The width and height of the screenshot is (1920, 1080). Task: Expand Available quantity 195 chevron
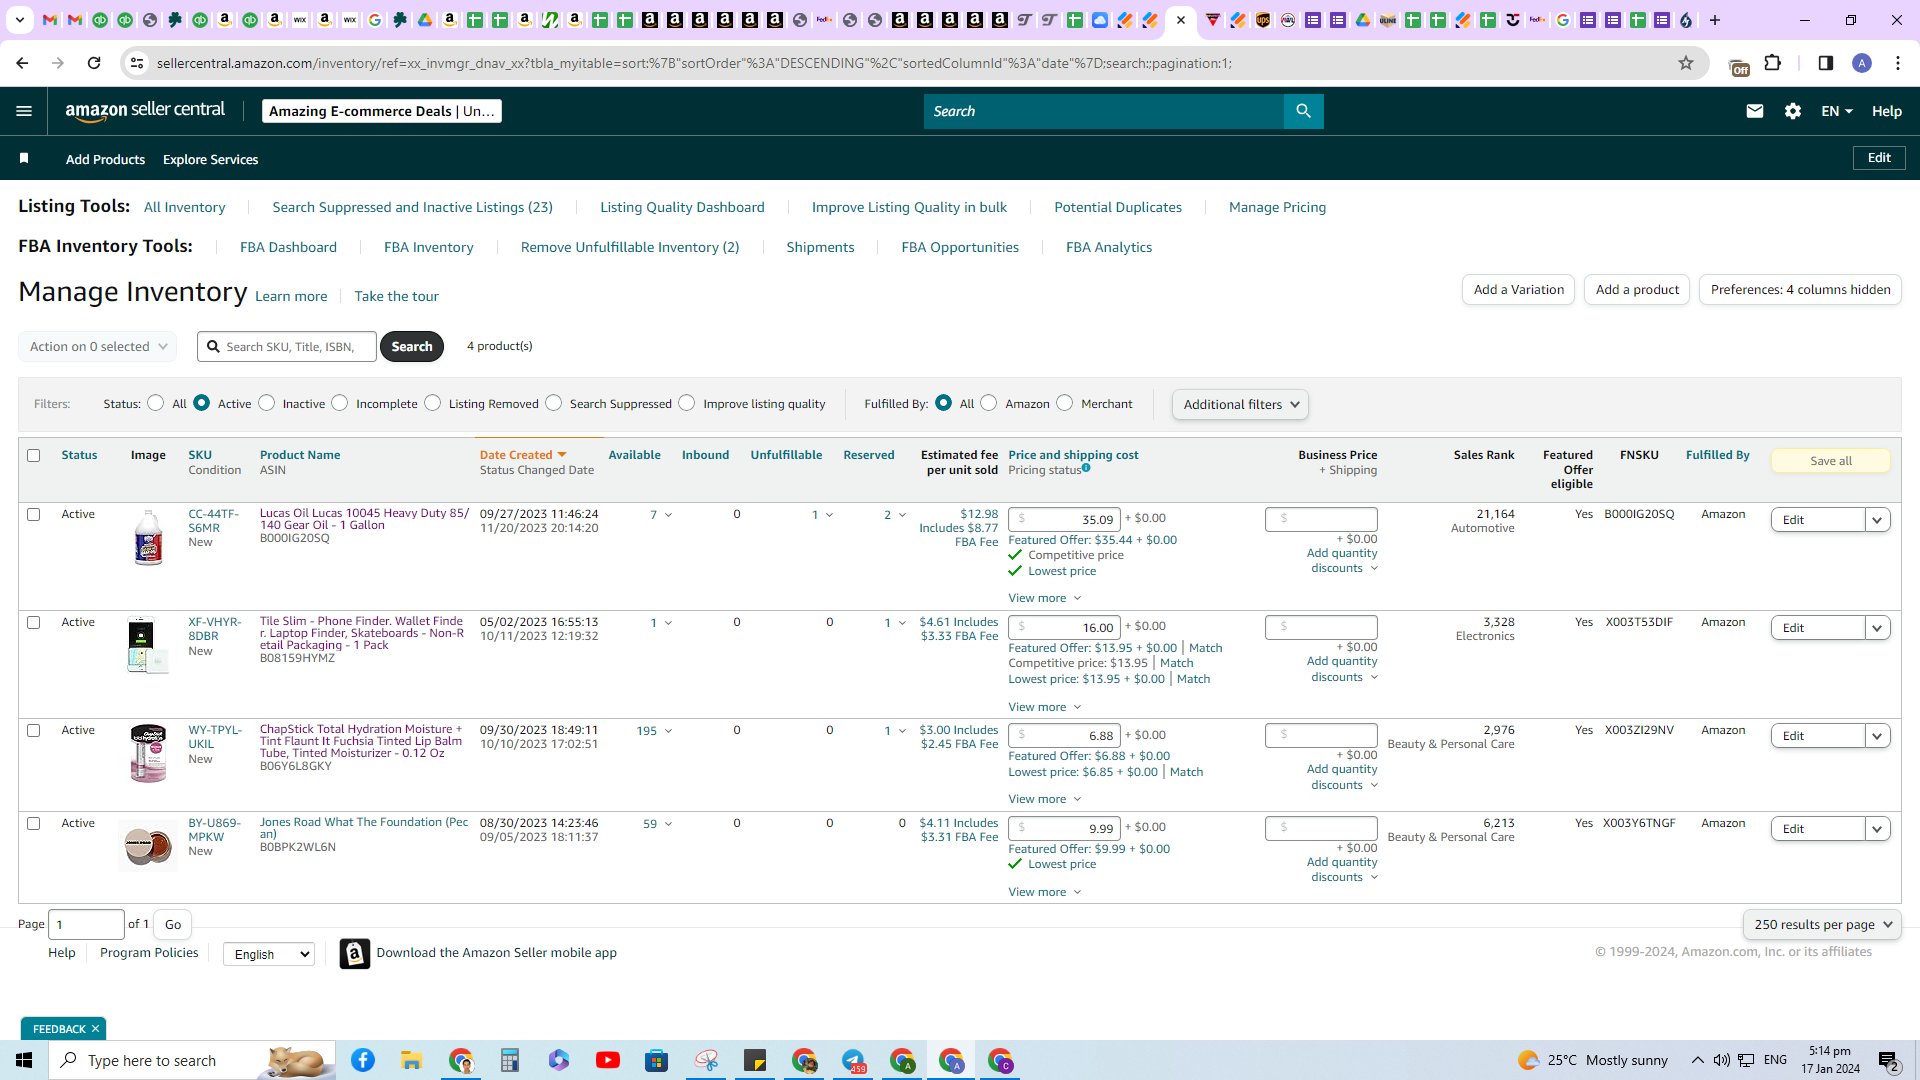668,731
